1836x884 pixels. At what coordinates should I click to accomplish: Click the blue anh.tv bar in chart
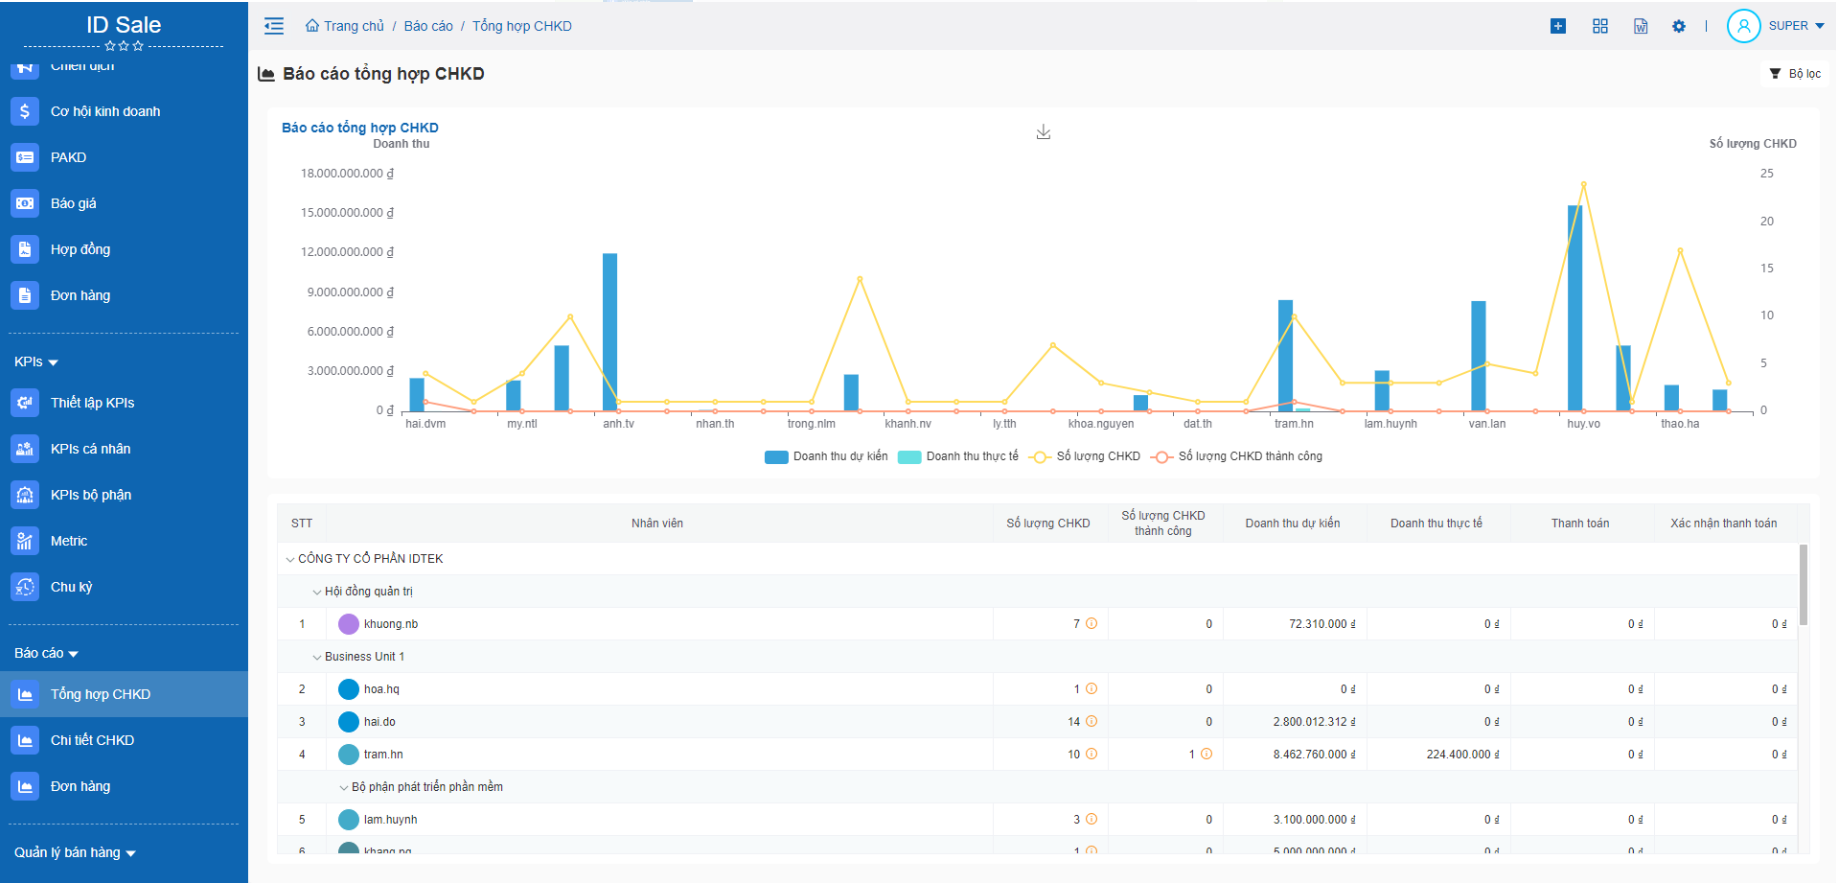(x=610, y=332)
